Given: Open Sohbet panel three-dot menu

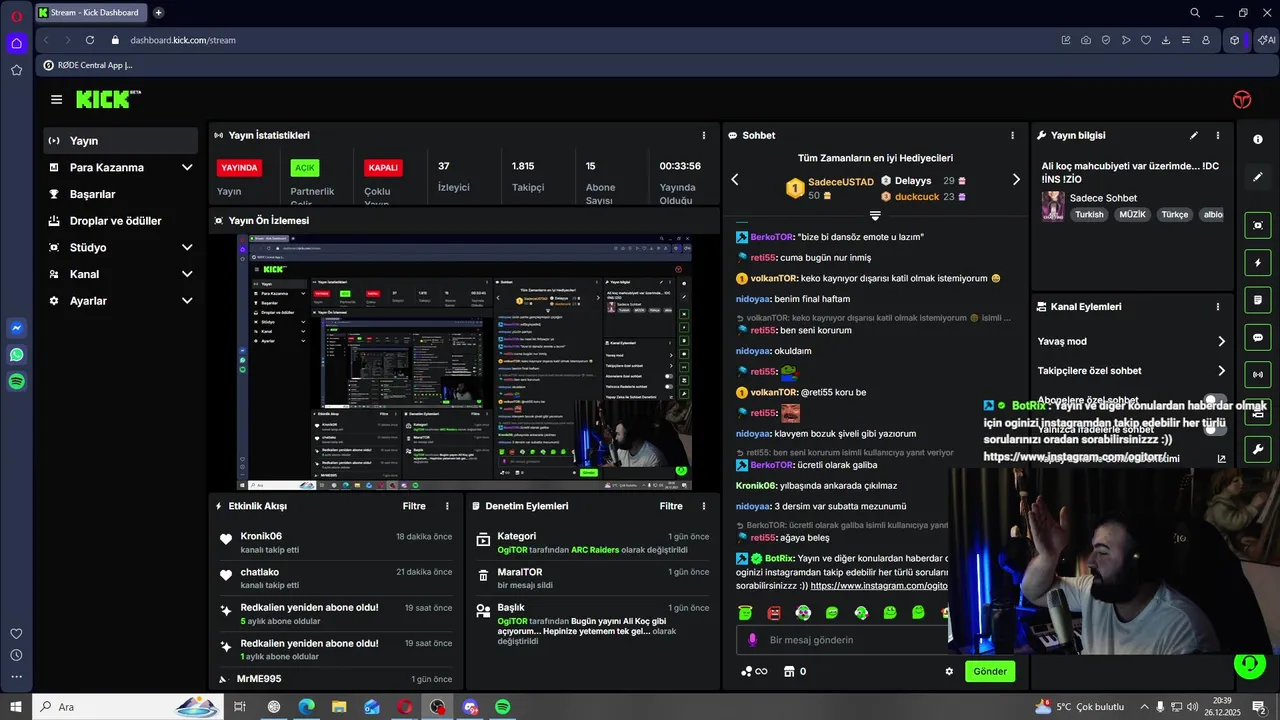Looking at the screenshot, I should click(1012, 135).
